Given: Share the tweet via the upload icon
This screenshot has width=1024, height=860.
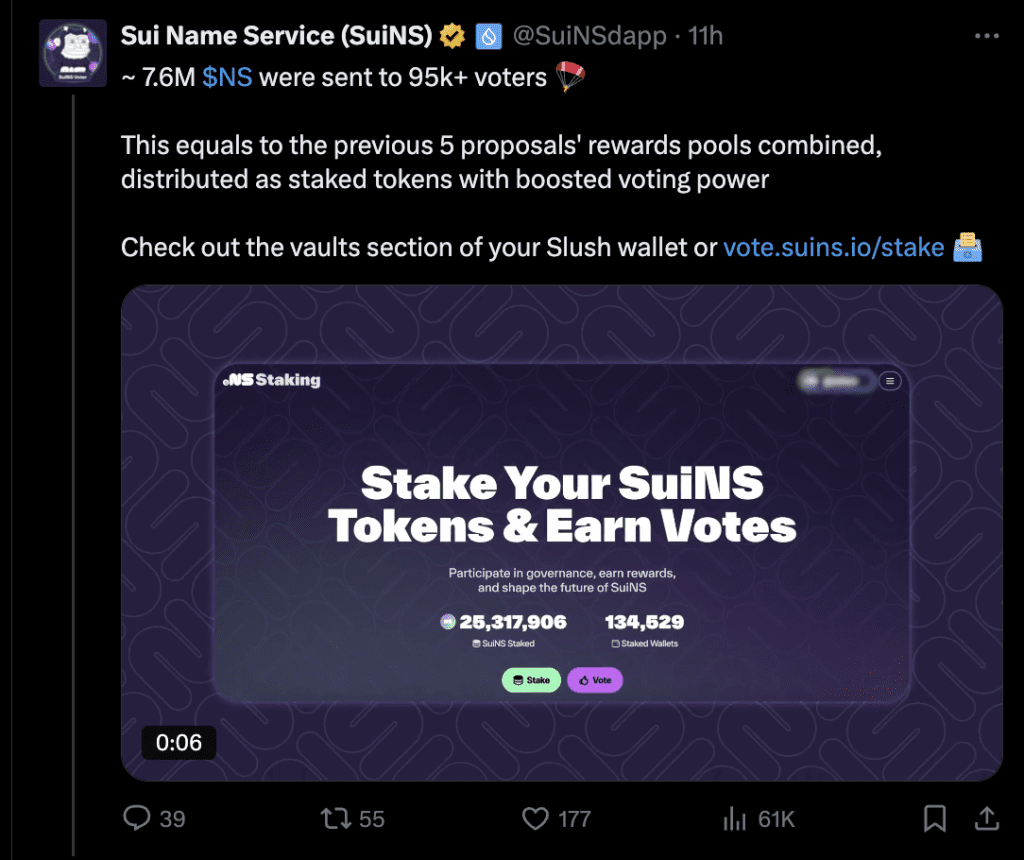Looking at the screenshot, I should (x=986, y=819).
